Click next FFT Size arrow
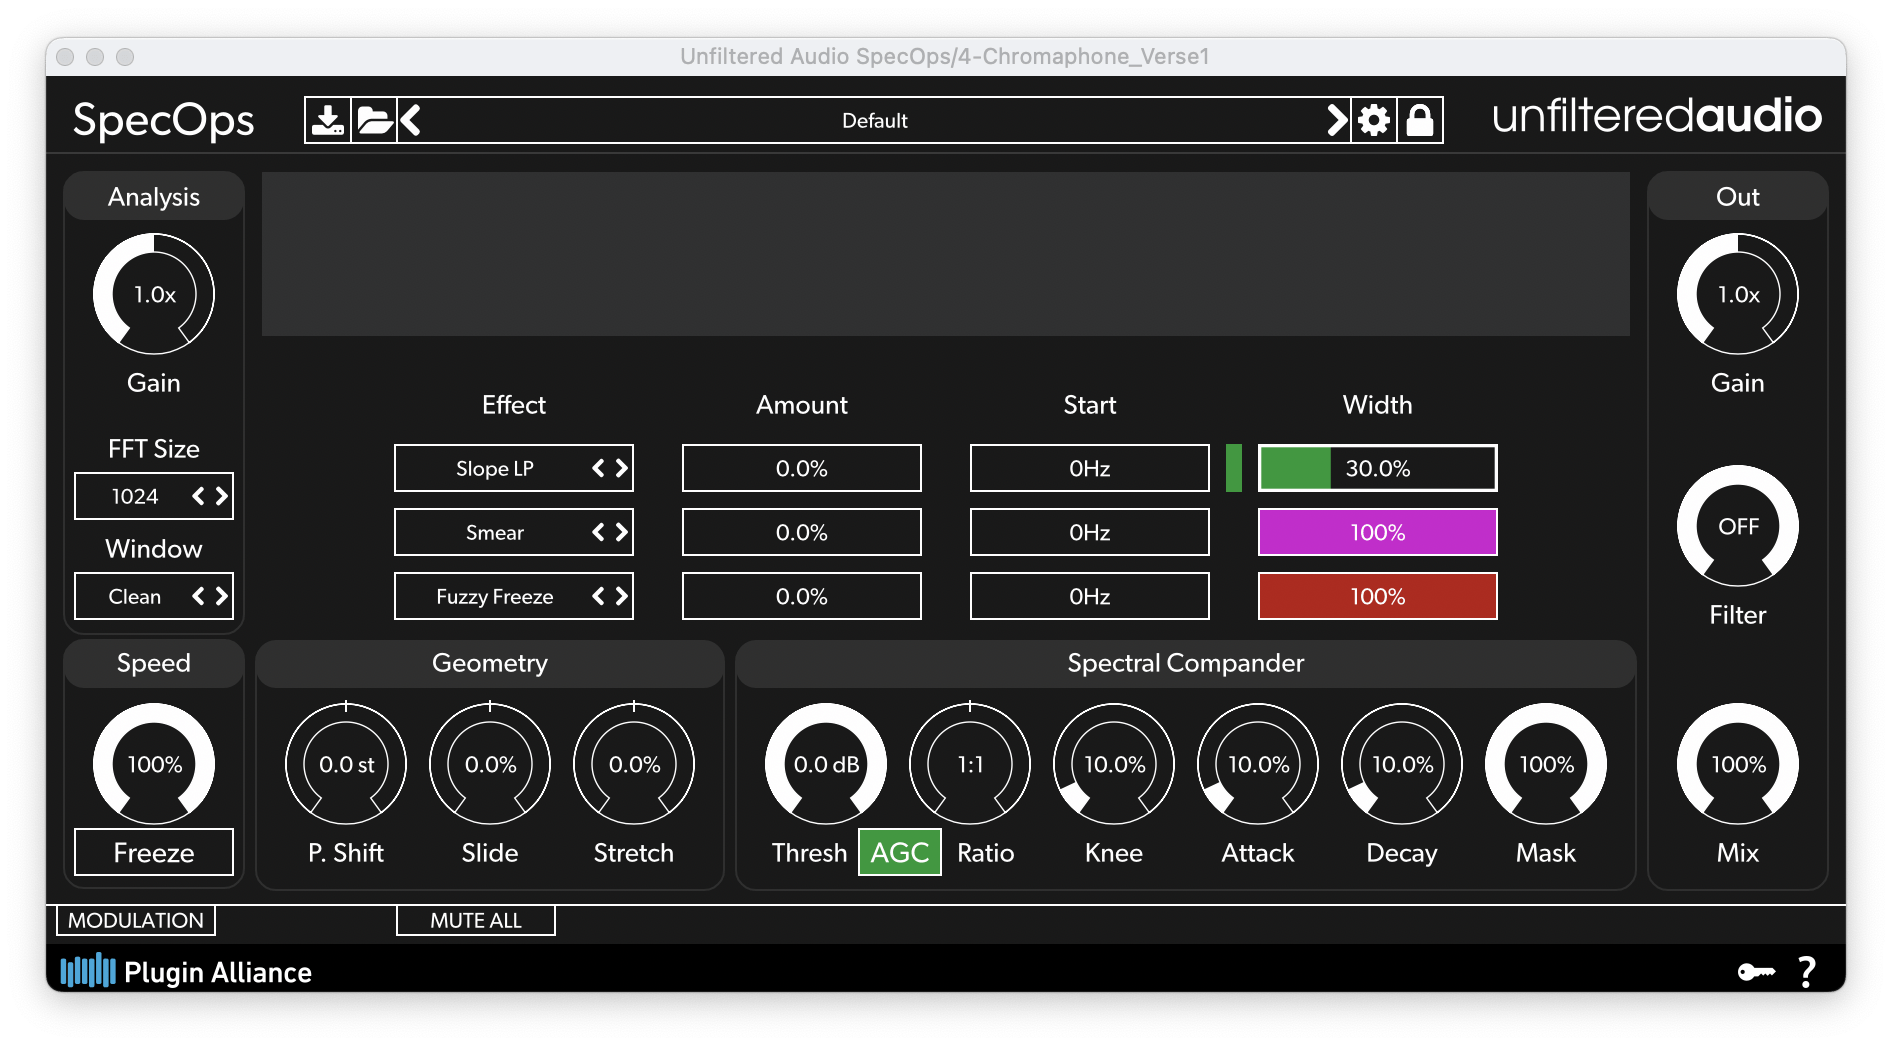1892x1046 pixels. point(221,496)
